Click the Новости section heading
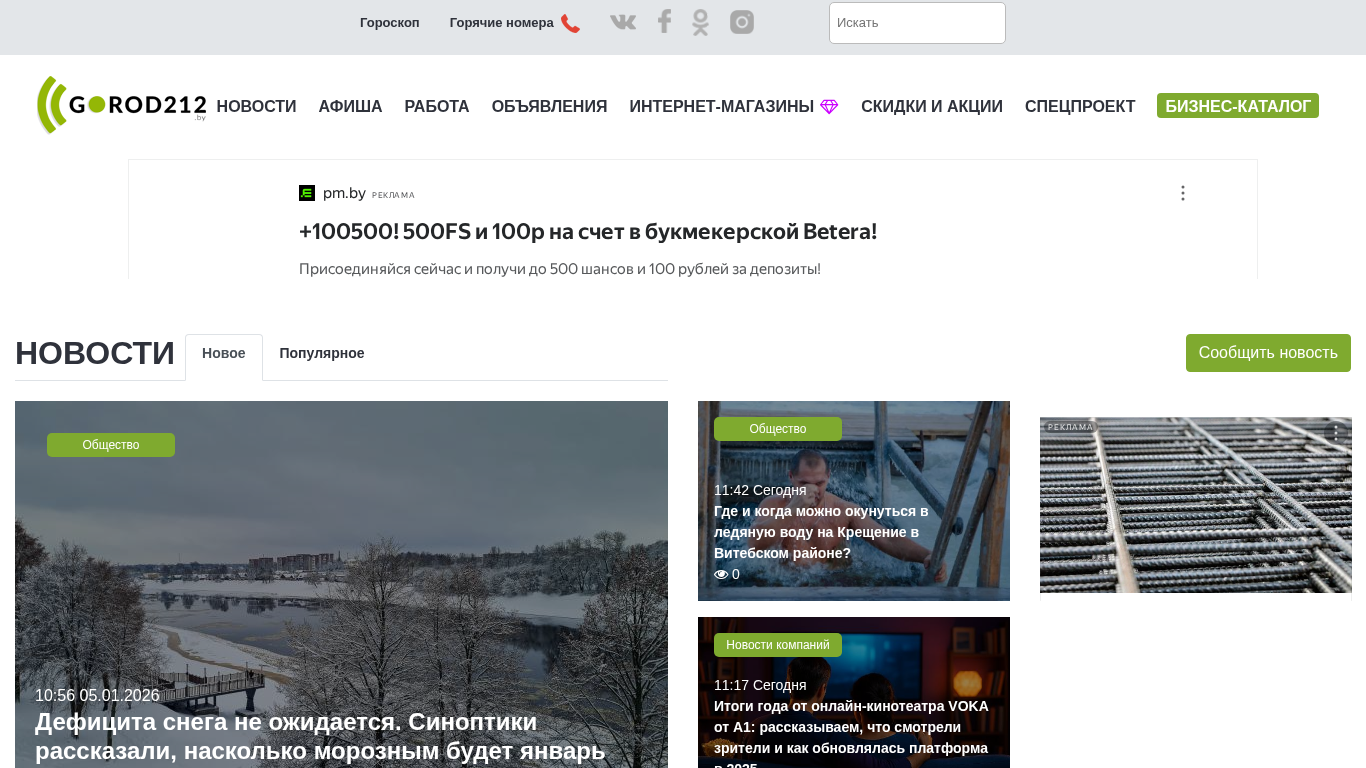This screenshot has height=768, width=1366. pyautogui.click(x=95, y=354)
